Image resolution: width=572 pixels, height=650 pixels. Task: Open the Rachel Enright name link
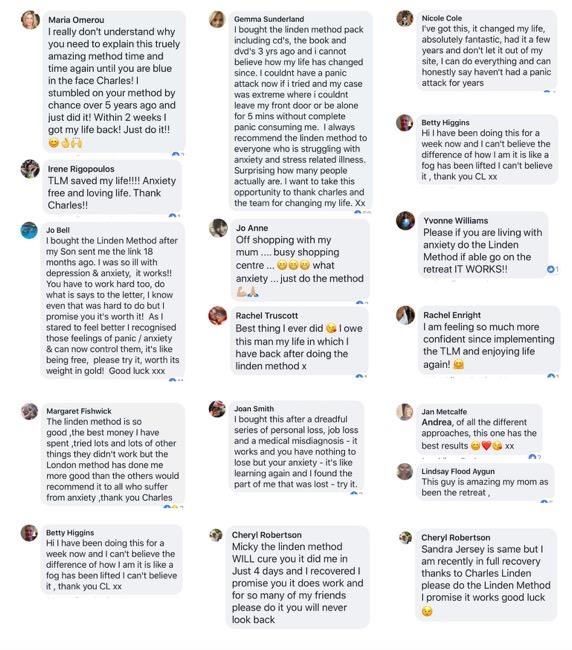tap(452, 315)
